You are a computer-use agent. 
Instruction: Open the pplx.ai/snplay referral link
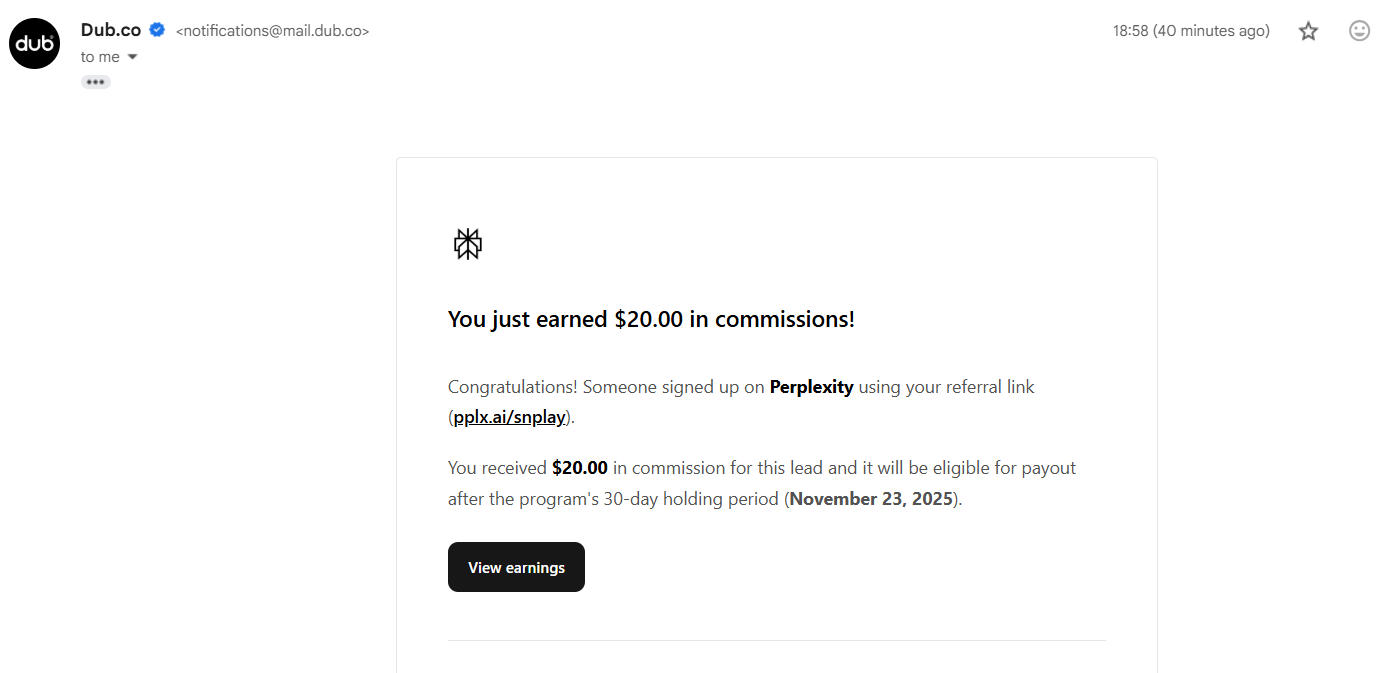(510, 418)
